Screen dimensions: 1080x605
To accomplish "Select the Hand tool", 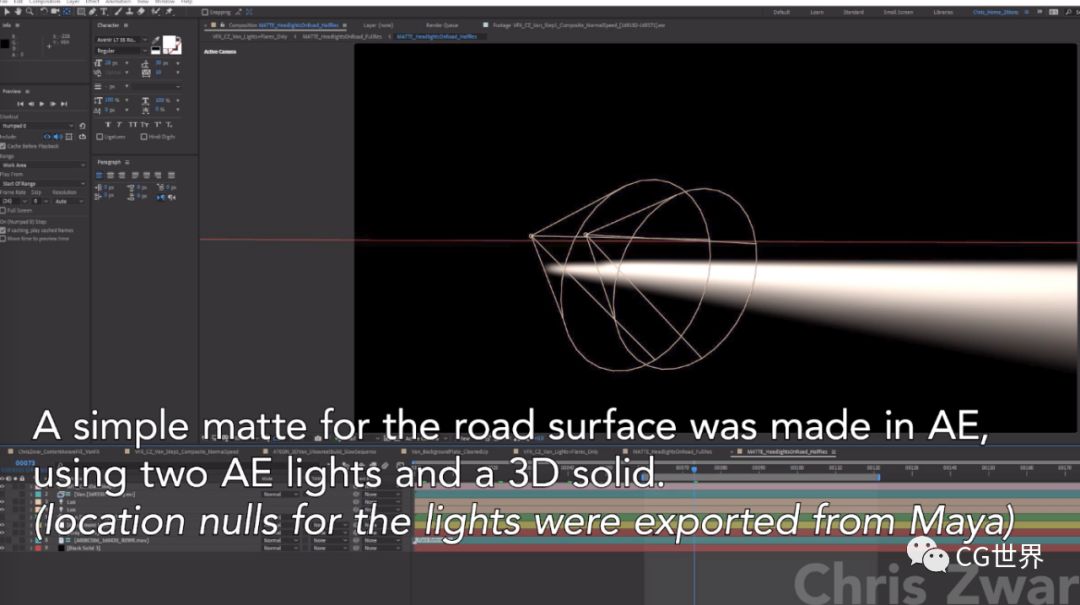I will (x=18, y=12).
